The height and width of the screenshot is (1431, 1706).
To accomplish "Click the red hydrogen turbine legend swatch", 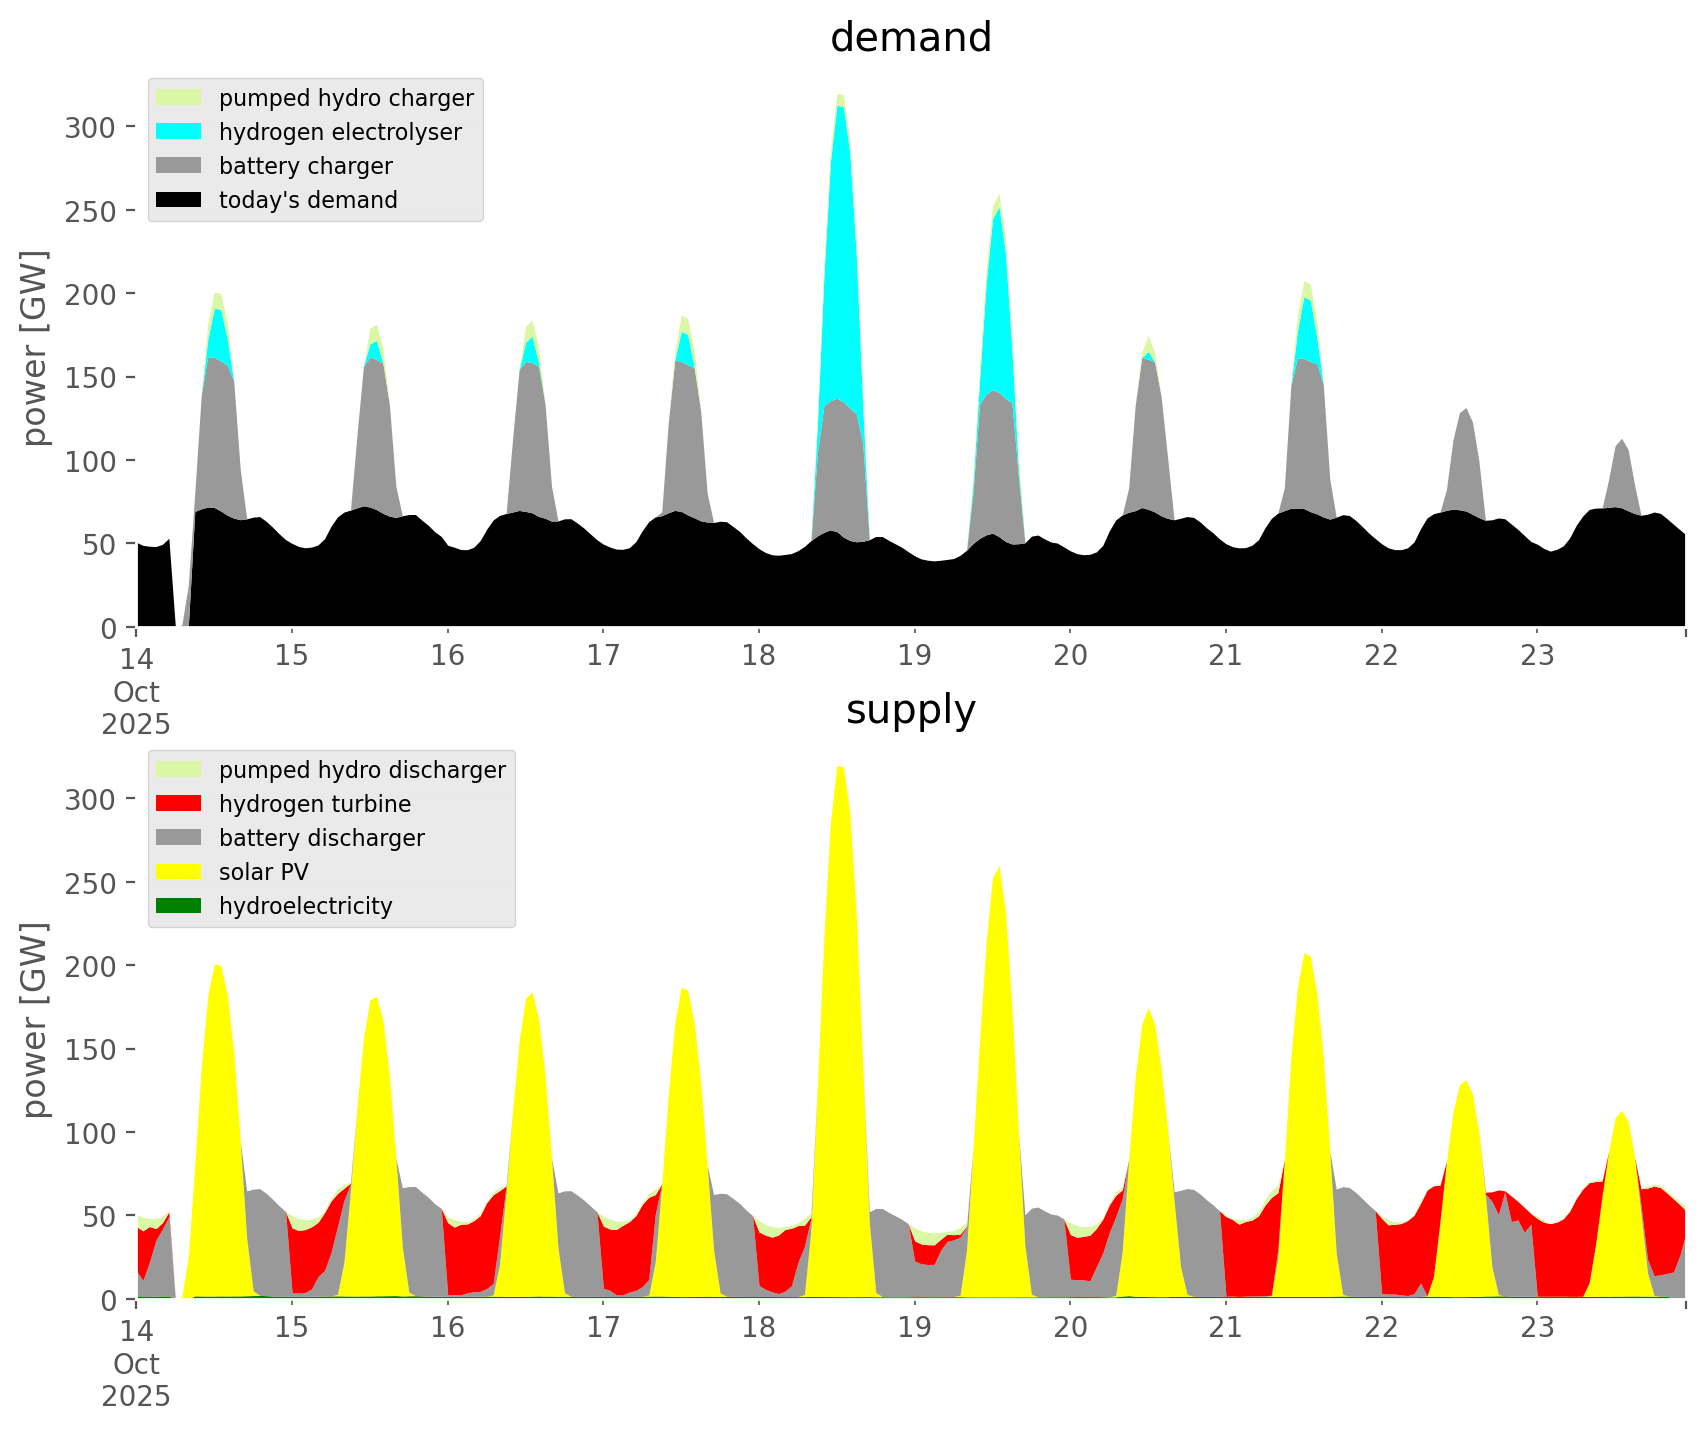I will 179,804.
